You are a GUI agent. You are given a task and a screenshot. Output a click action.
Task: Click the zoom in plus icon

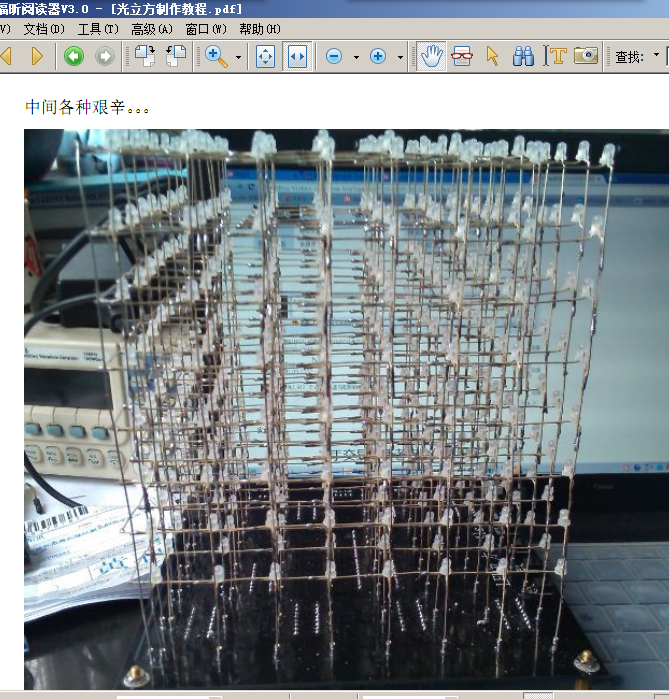pyautogui.click(x=378, y=57)
